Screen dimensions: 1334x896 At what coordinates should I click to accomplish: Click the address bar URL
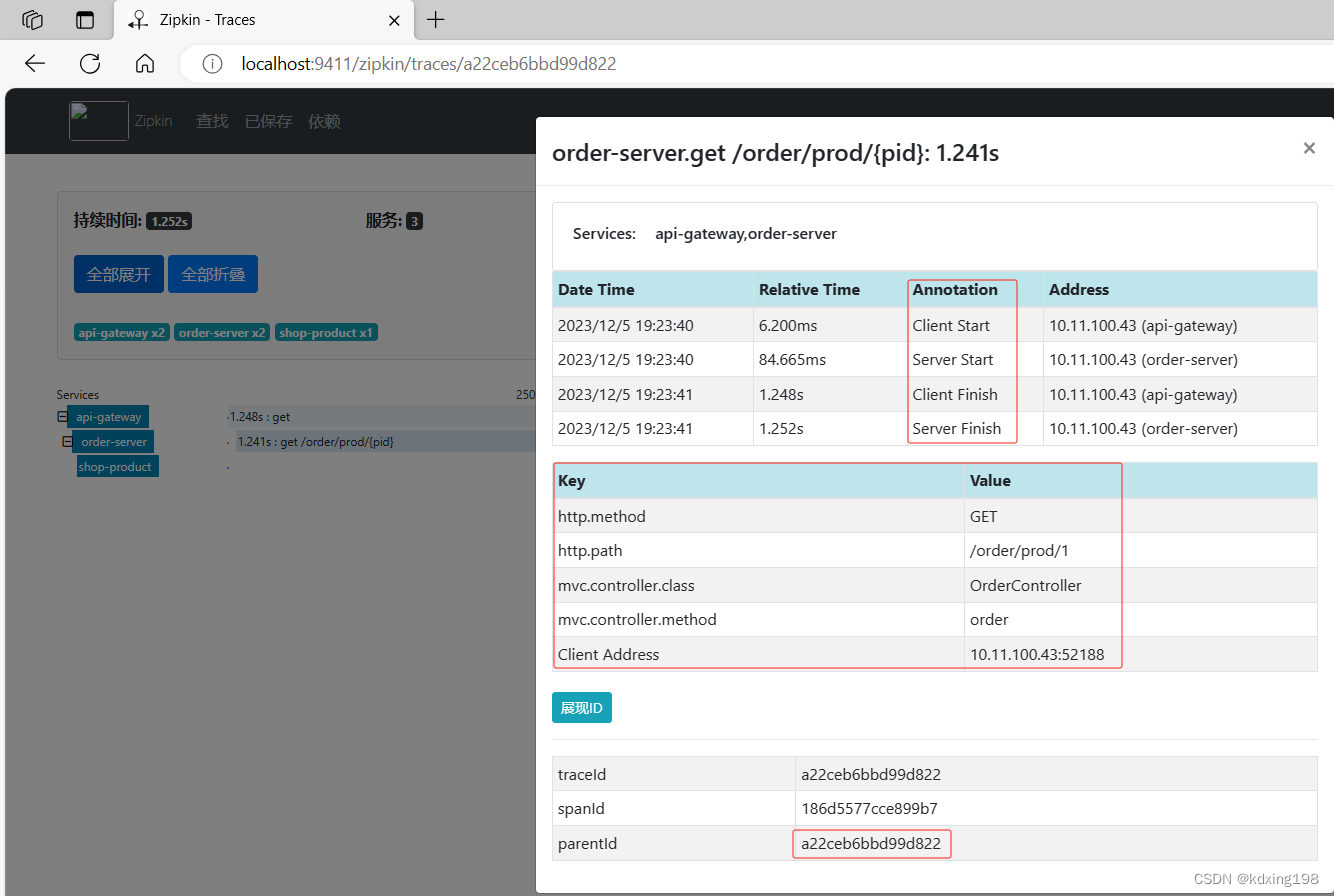[429, 64]
